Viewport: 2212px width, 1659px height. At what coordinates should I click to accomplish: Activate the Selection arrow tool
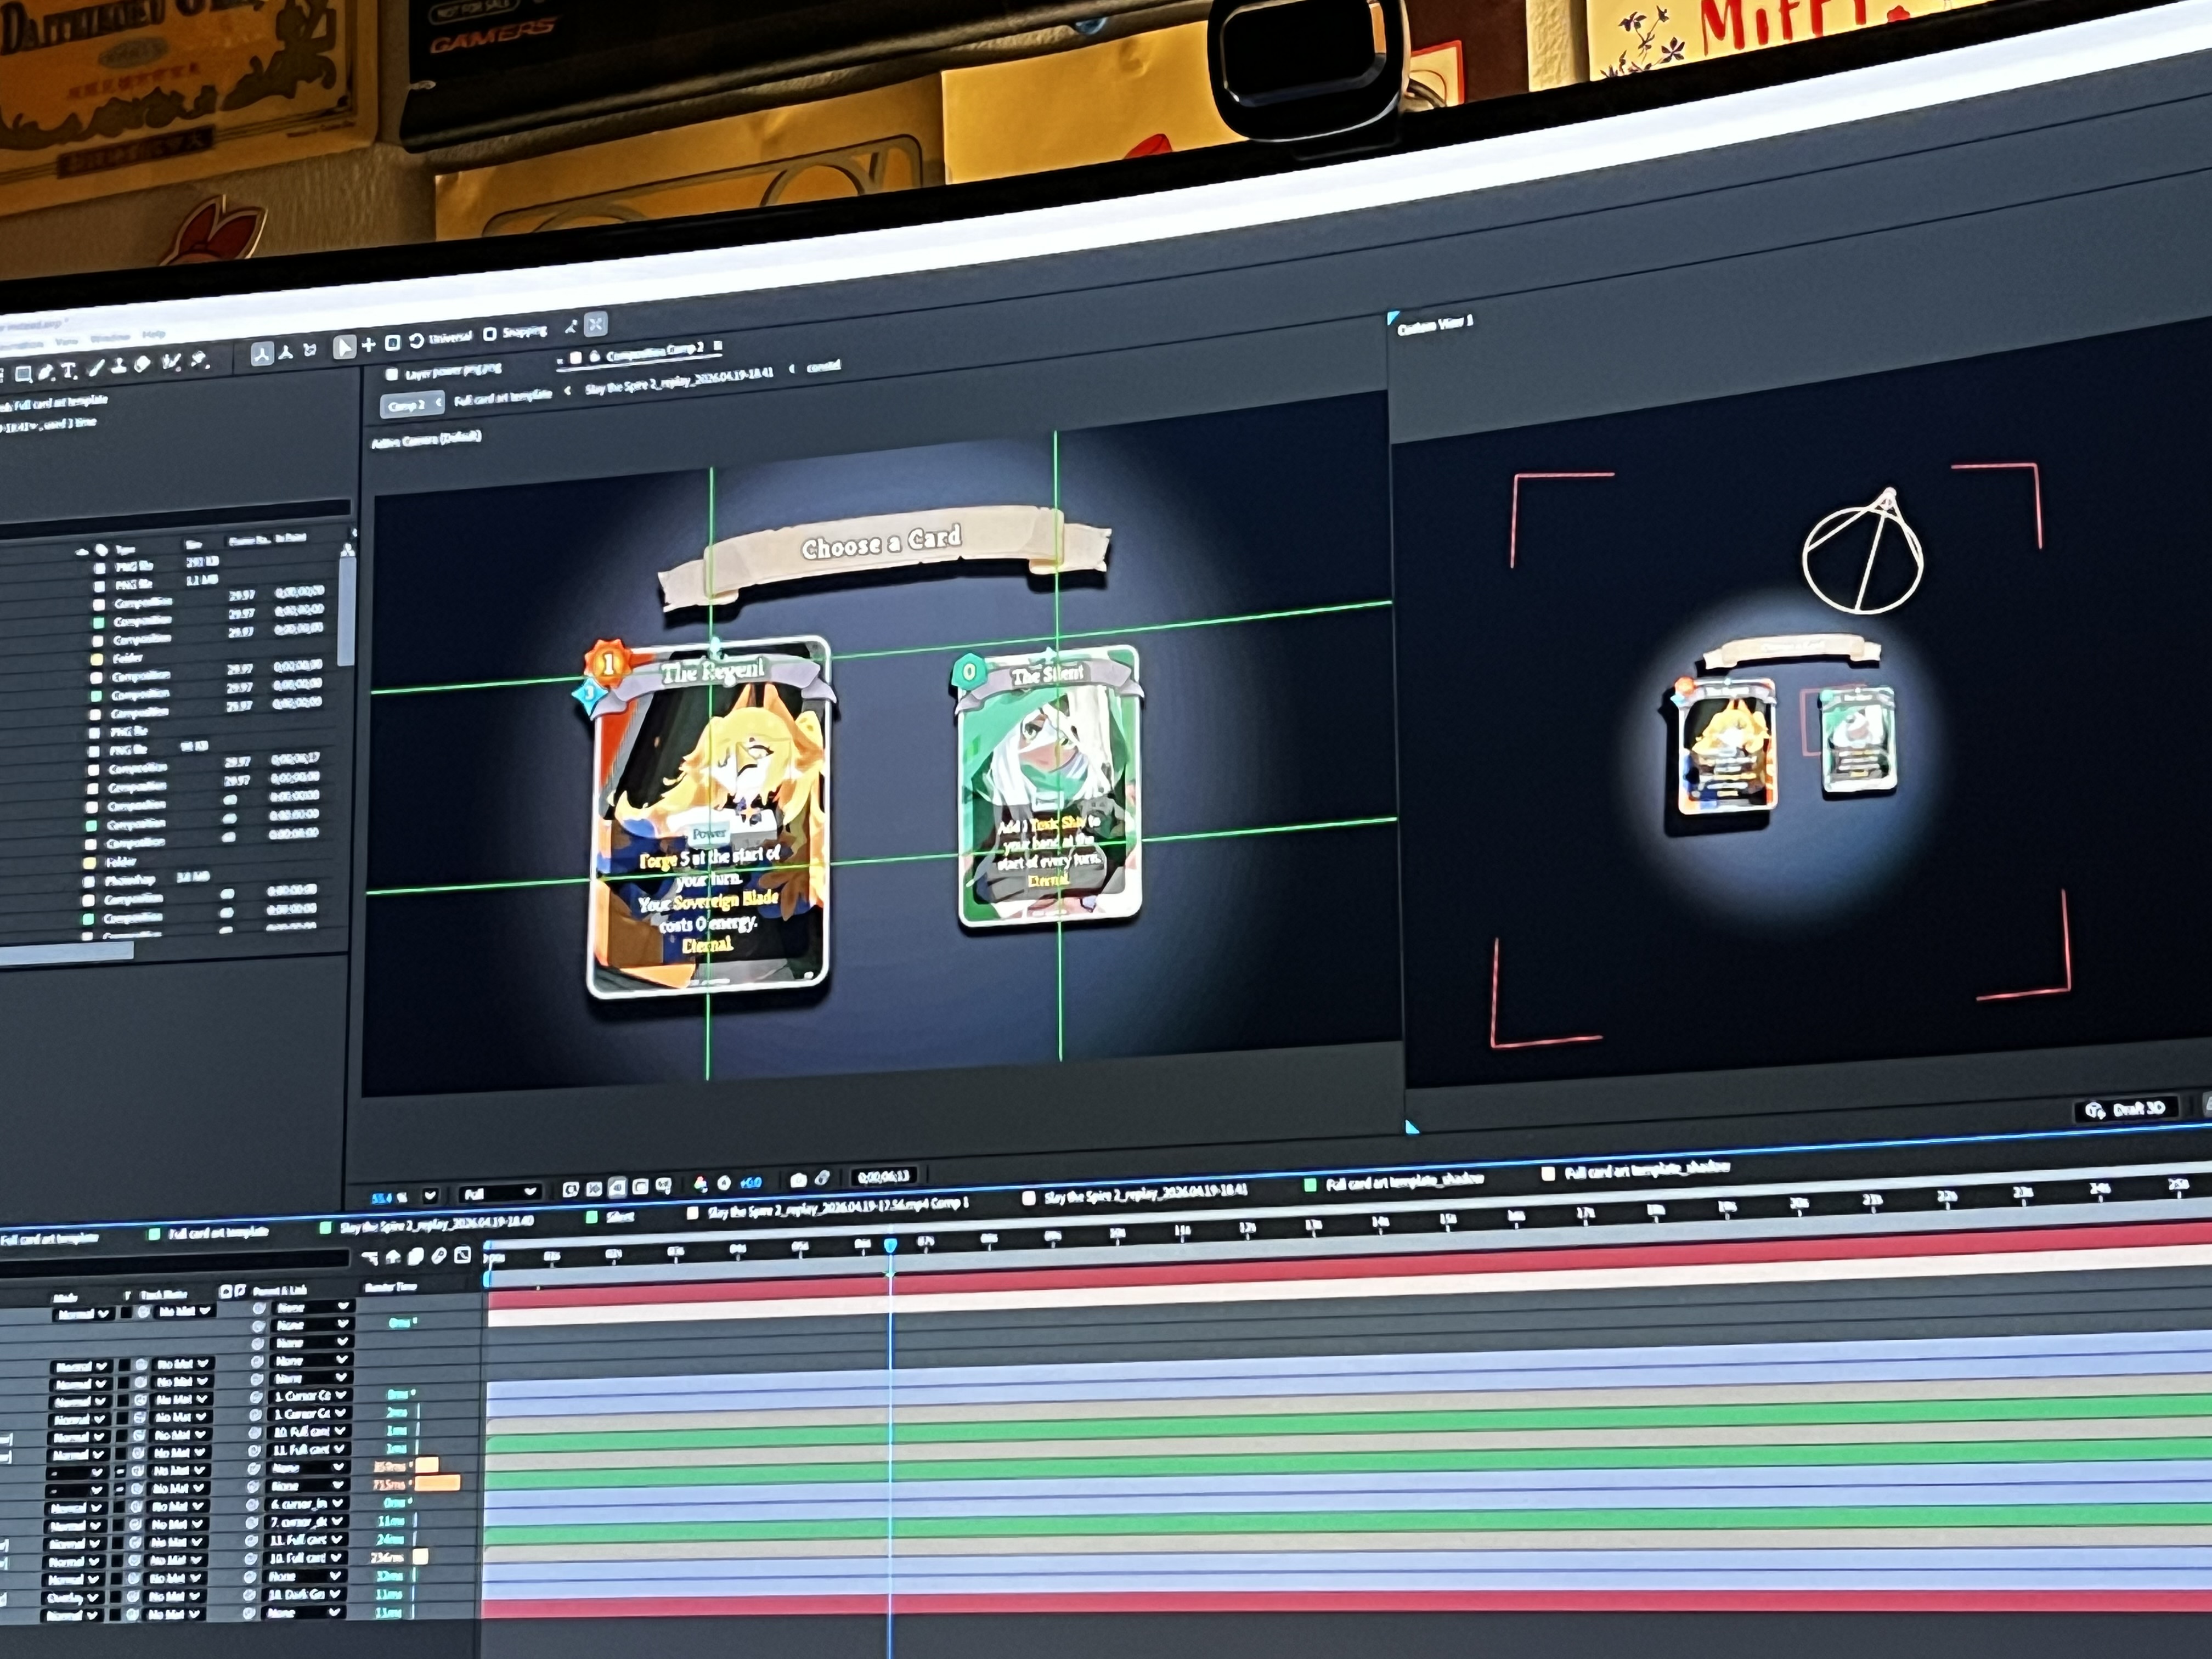[x=344, y=347]
